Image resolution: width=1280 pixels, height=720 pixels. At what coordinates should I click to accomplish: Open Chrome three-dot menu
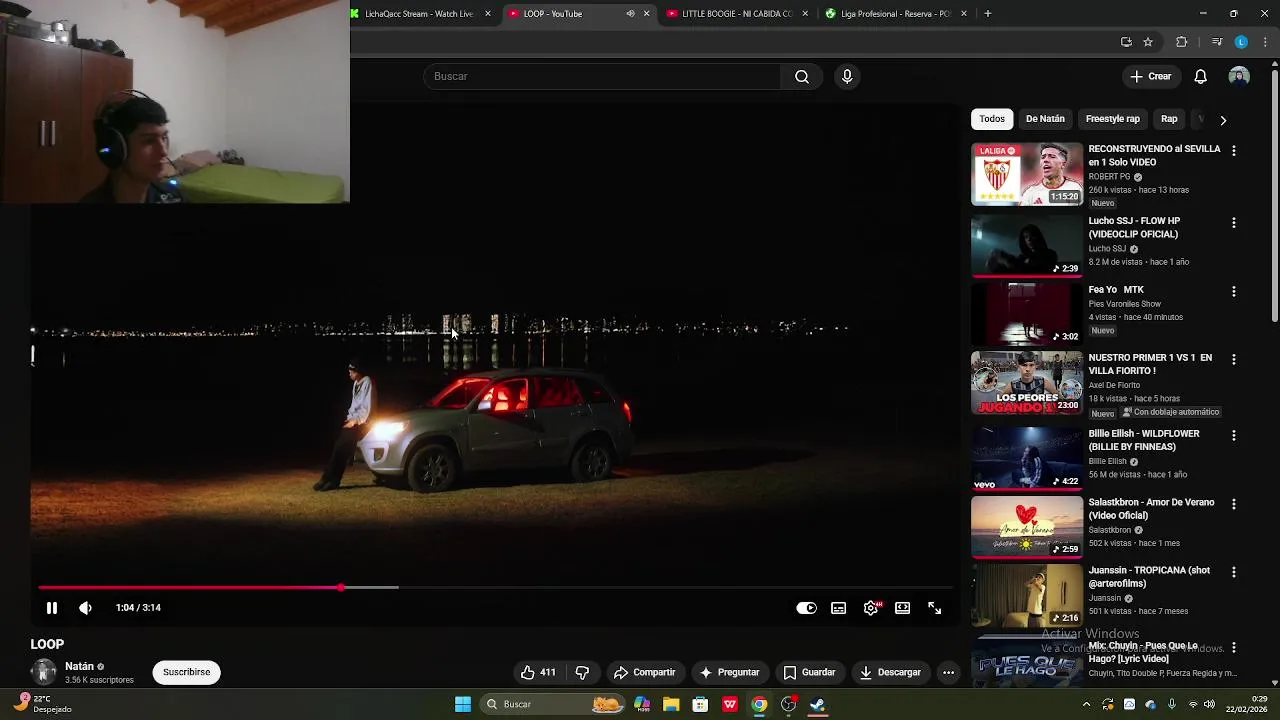[x=1265, y=42]
